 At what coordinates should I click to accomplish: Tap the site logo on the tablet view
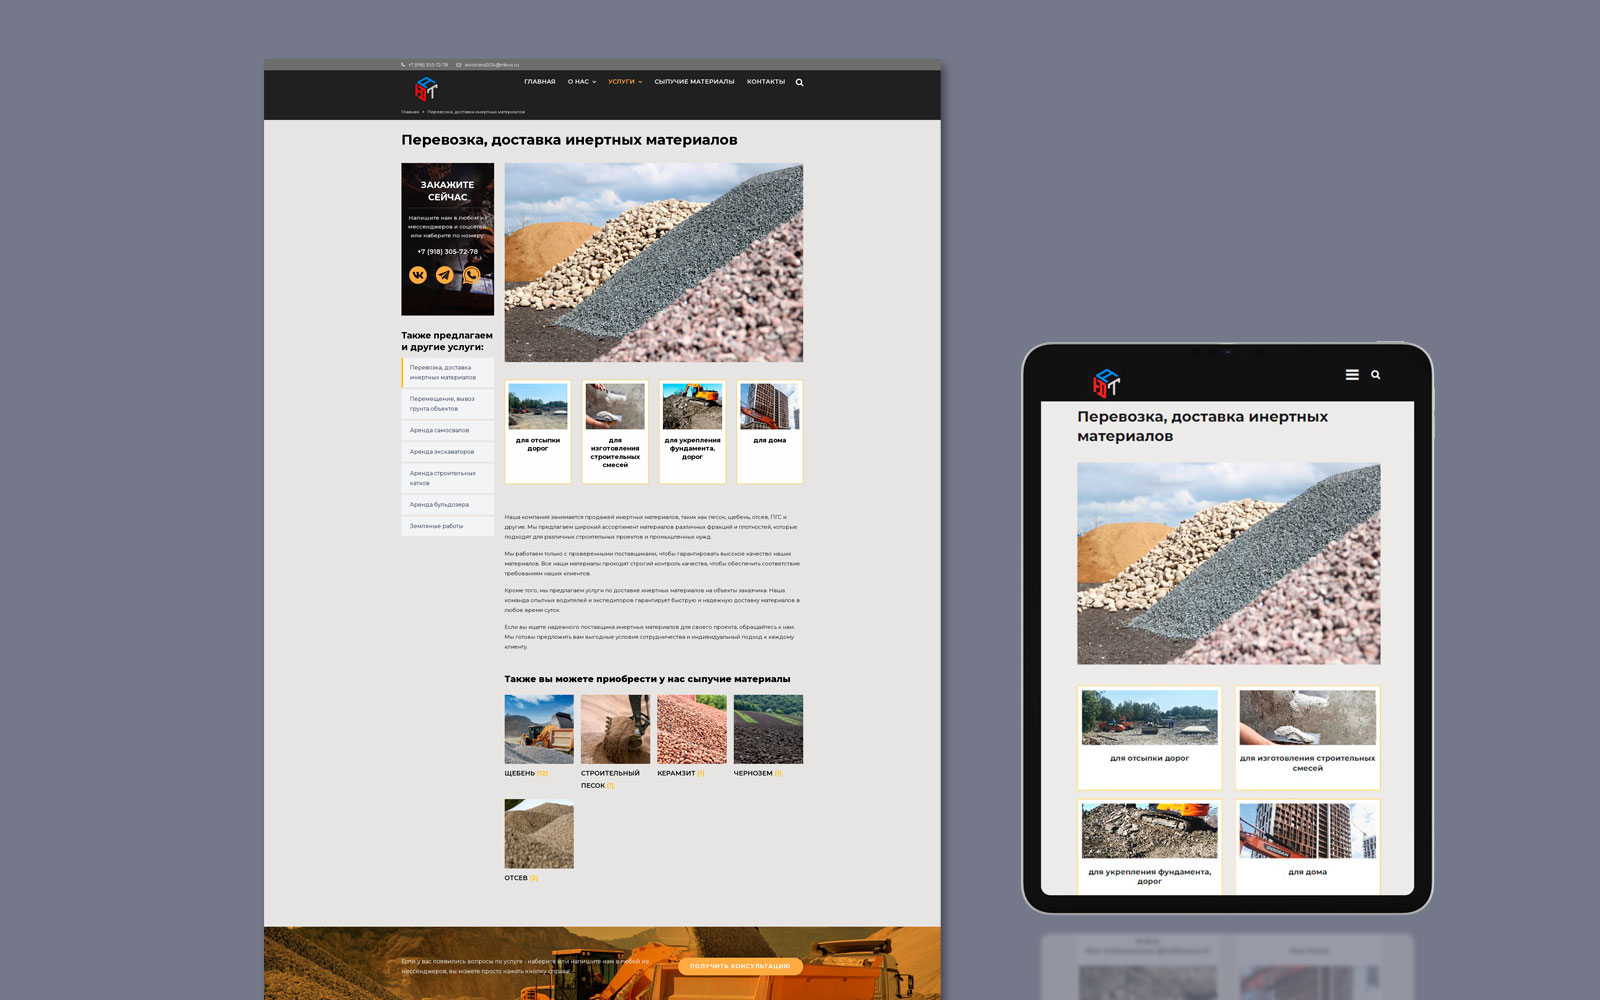click(1106, 382)
